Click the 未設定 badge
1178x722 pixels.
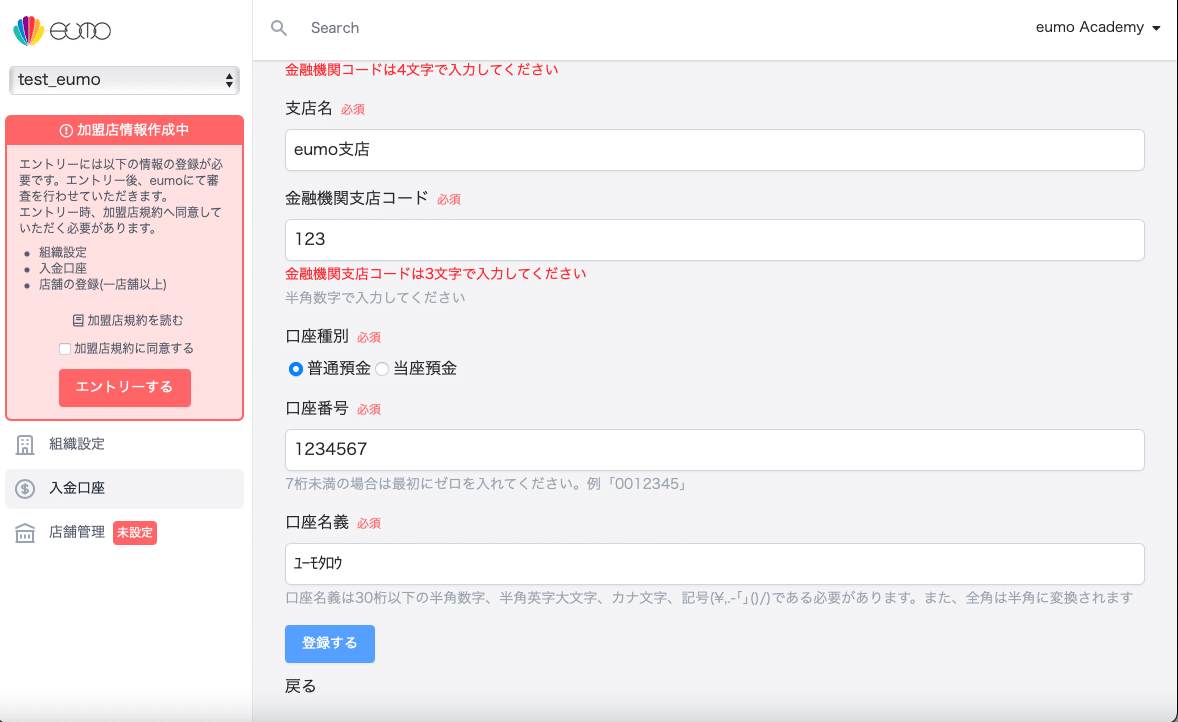pos(135,533)
